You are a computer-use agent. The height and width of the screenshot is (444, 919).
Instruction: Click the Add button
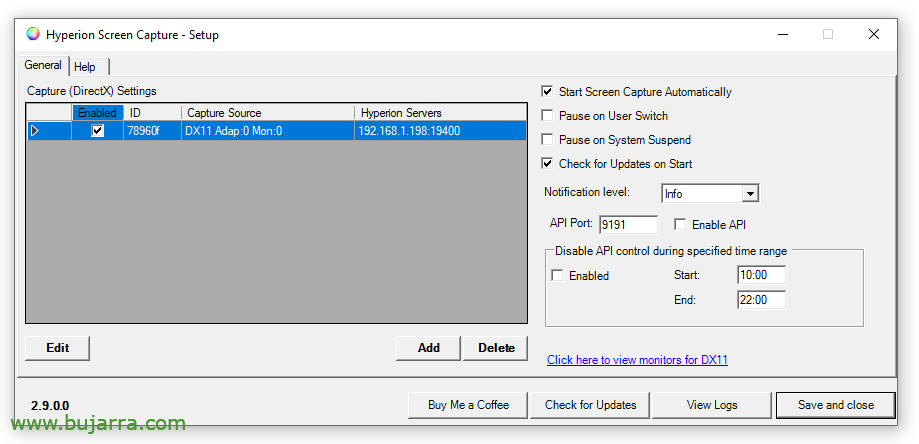(428, 348)
